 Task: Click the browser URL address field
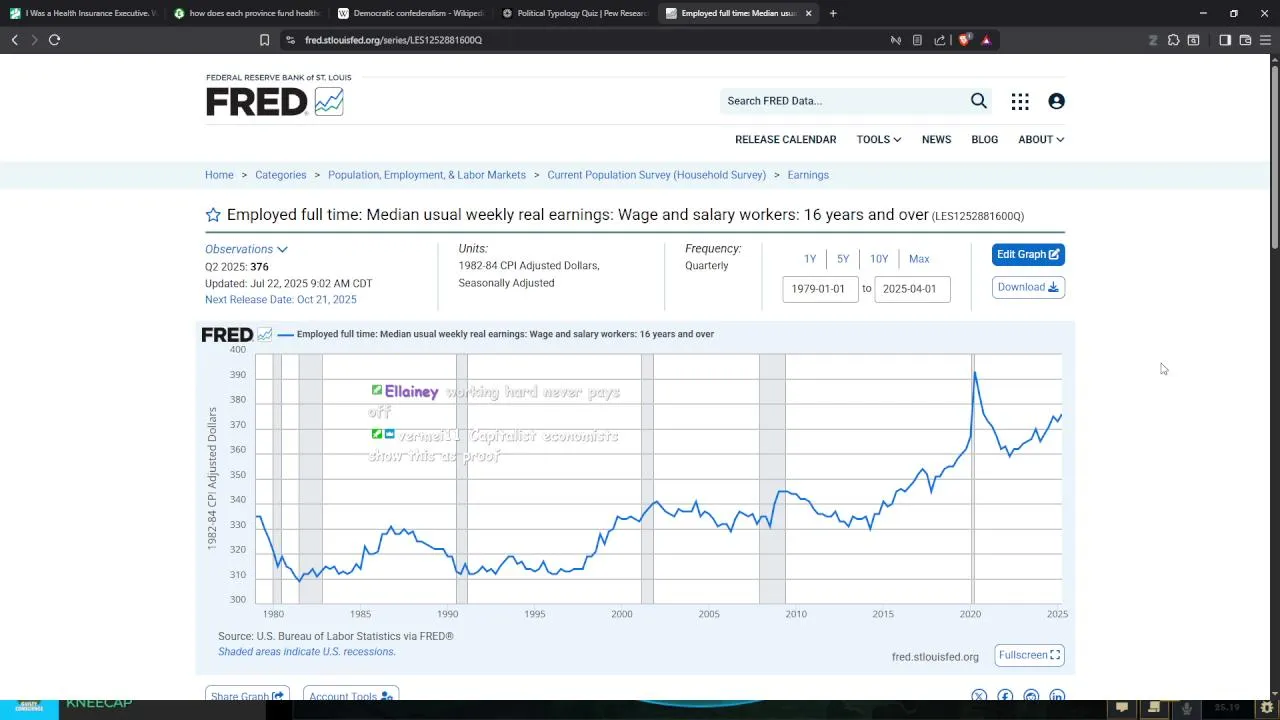[x=590, y=40]
